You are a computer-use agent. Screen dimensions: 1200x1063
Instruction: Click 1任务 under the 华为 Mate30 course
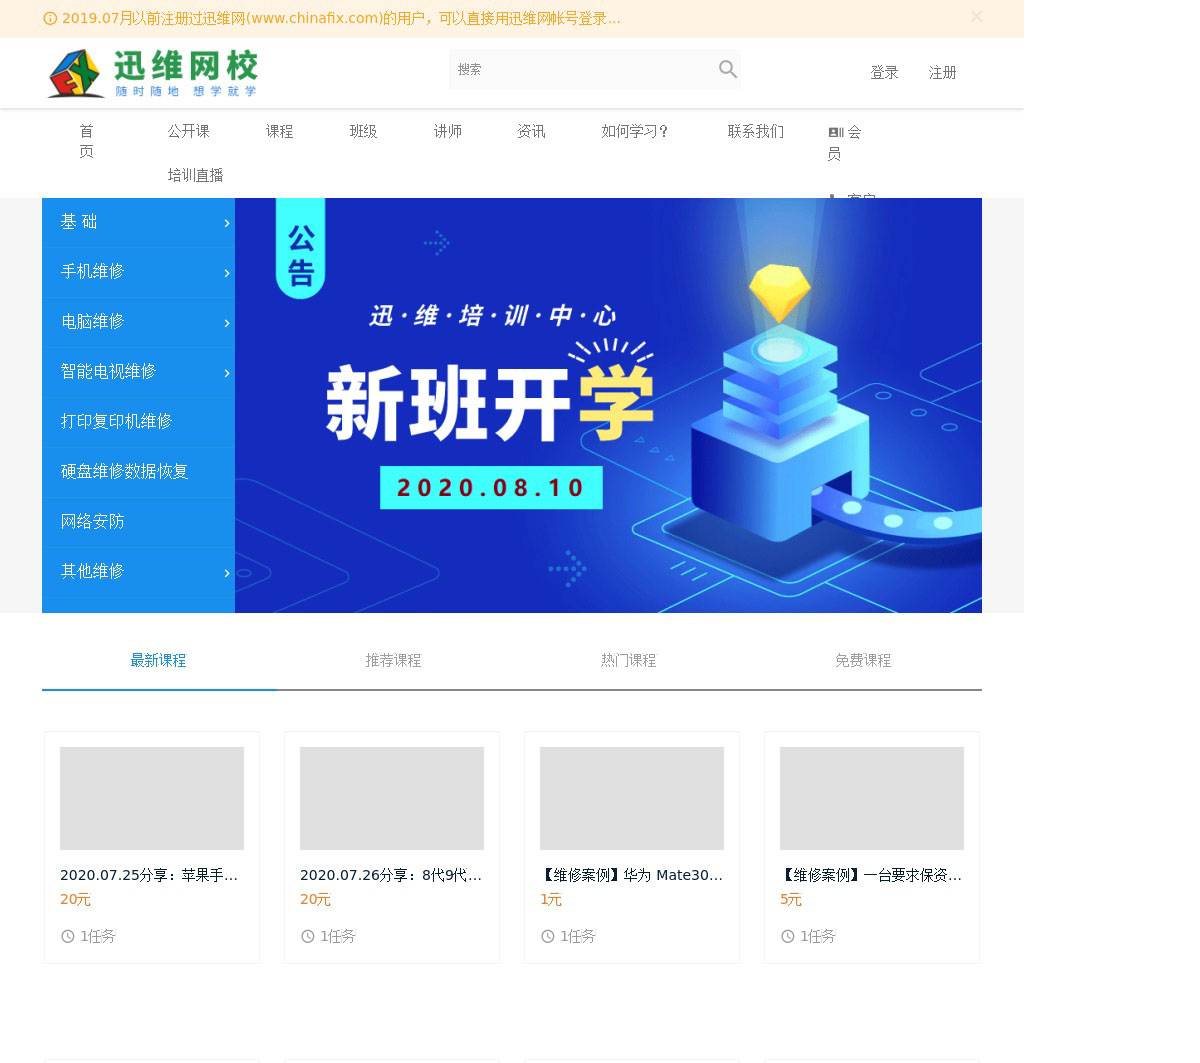(578, 936)
